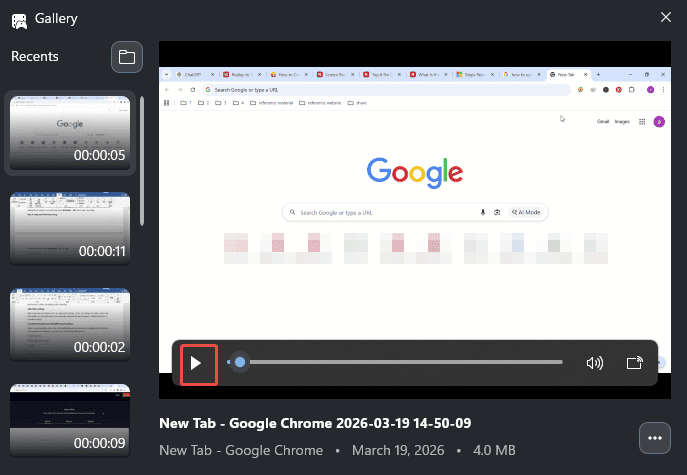Select the 00:00:02 recording thumbnail
This screenshot has height=475, width=687.
click(70, 325)
